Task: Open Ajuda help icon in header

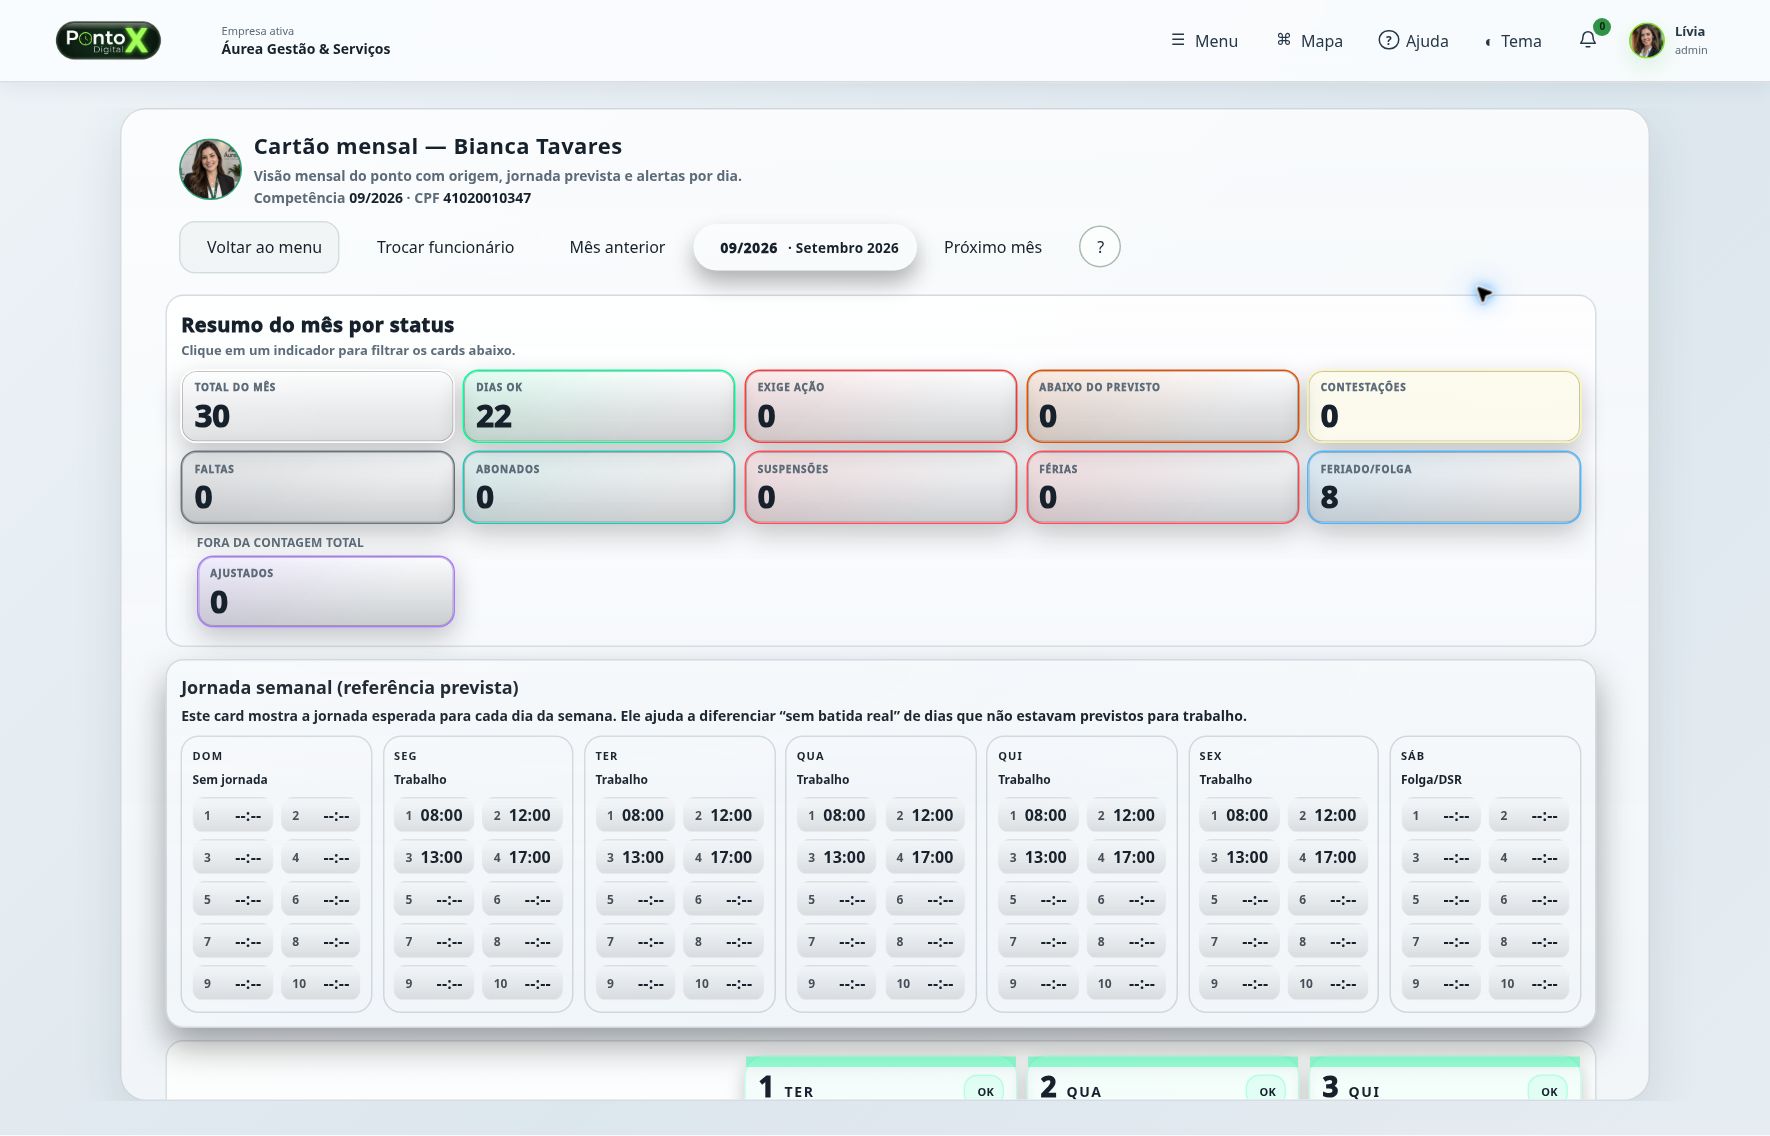Action: tap(1388, 40)
